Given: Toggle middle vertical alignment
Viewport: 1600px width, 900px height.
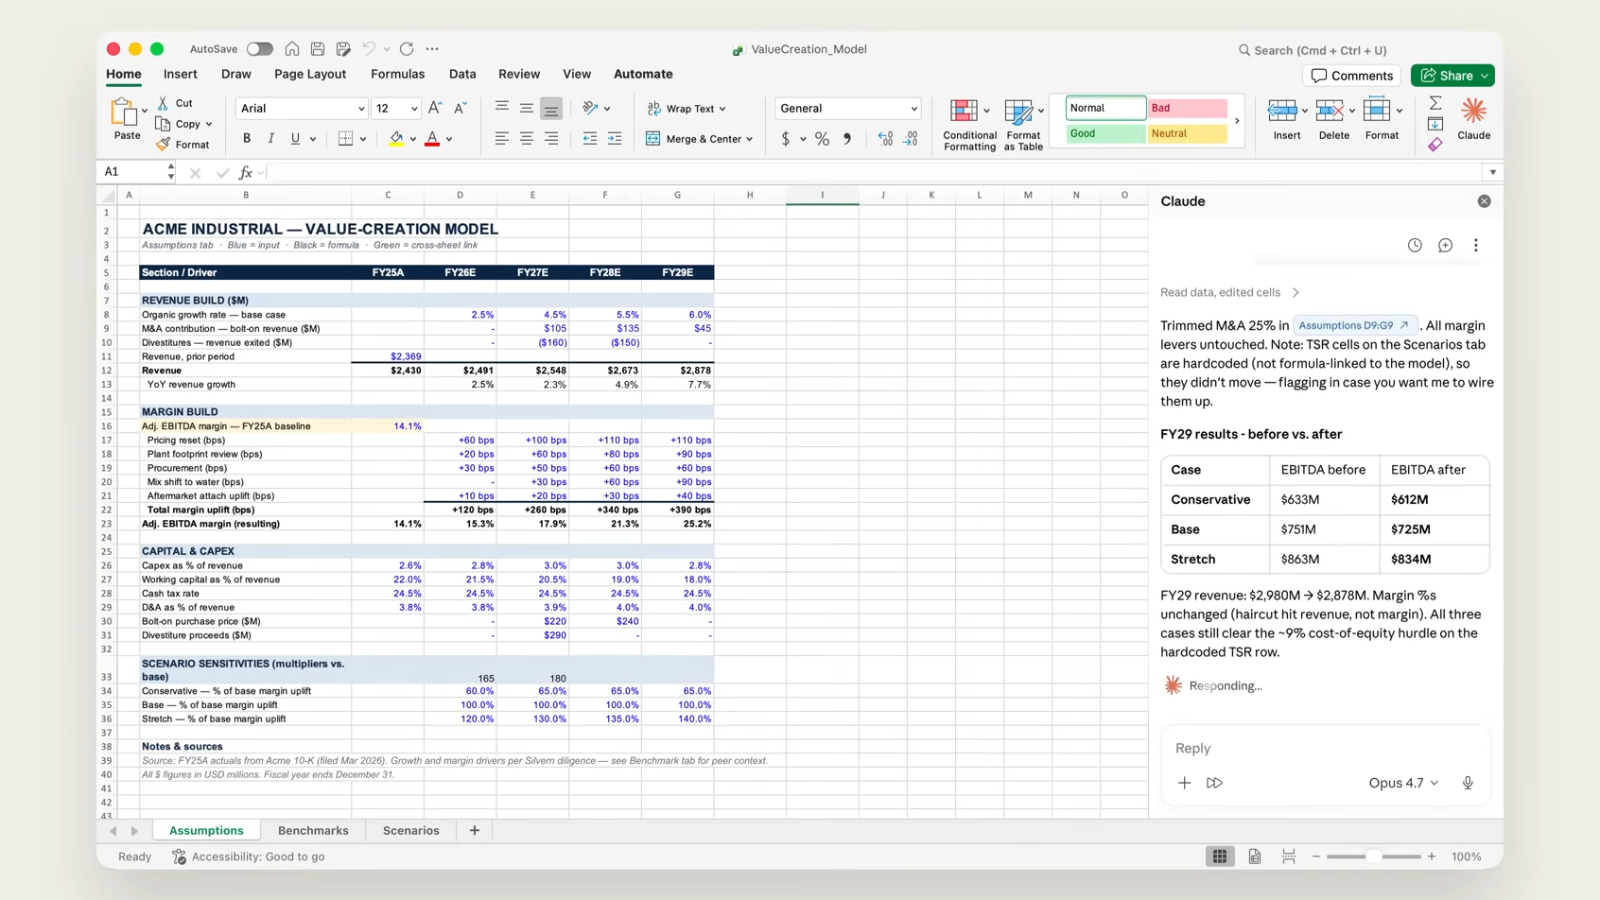Looking at the screenshot, I should [x=526, y=108].
